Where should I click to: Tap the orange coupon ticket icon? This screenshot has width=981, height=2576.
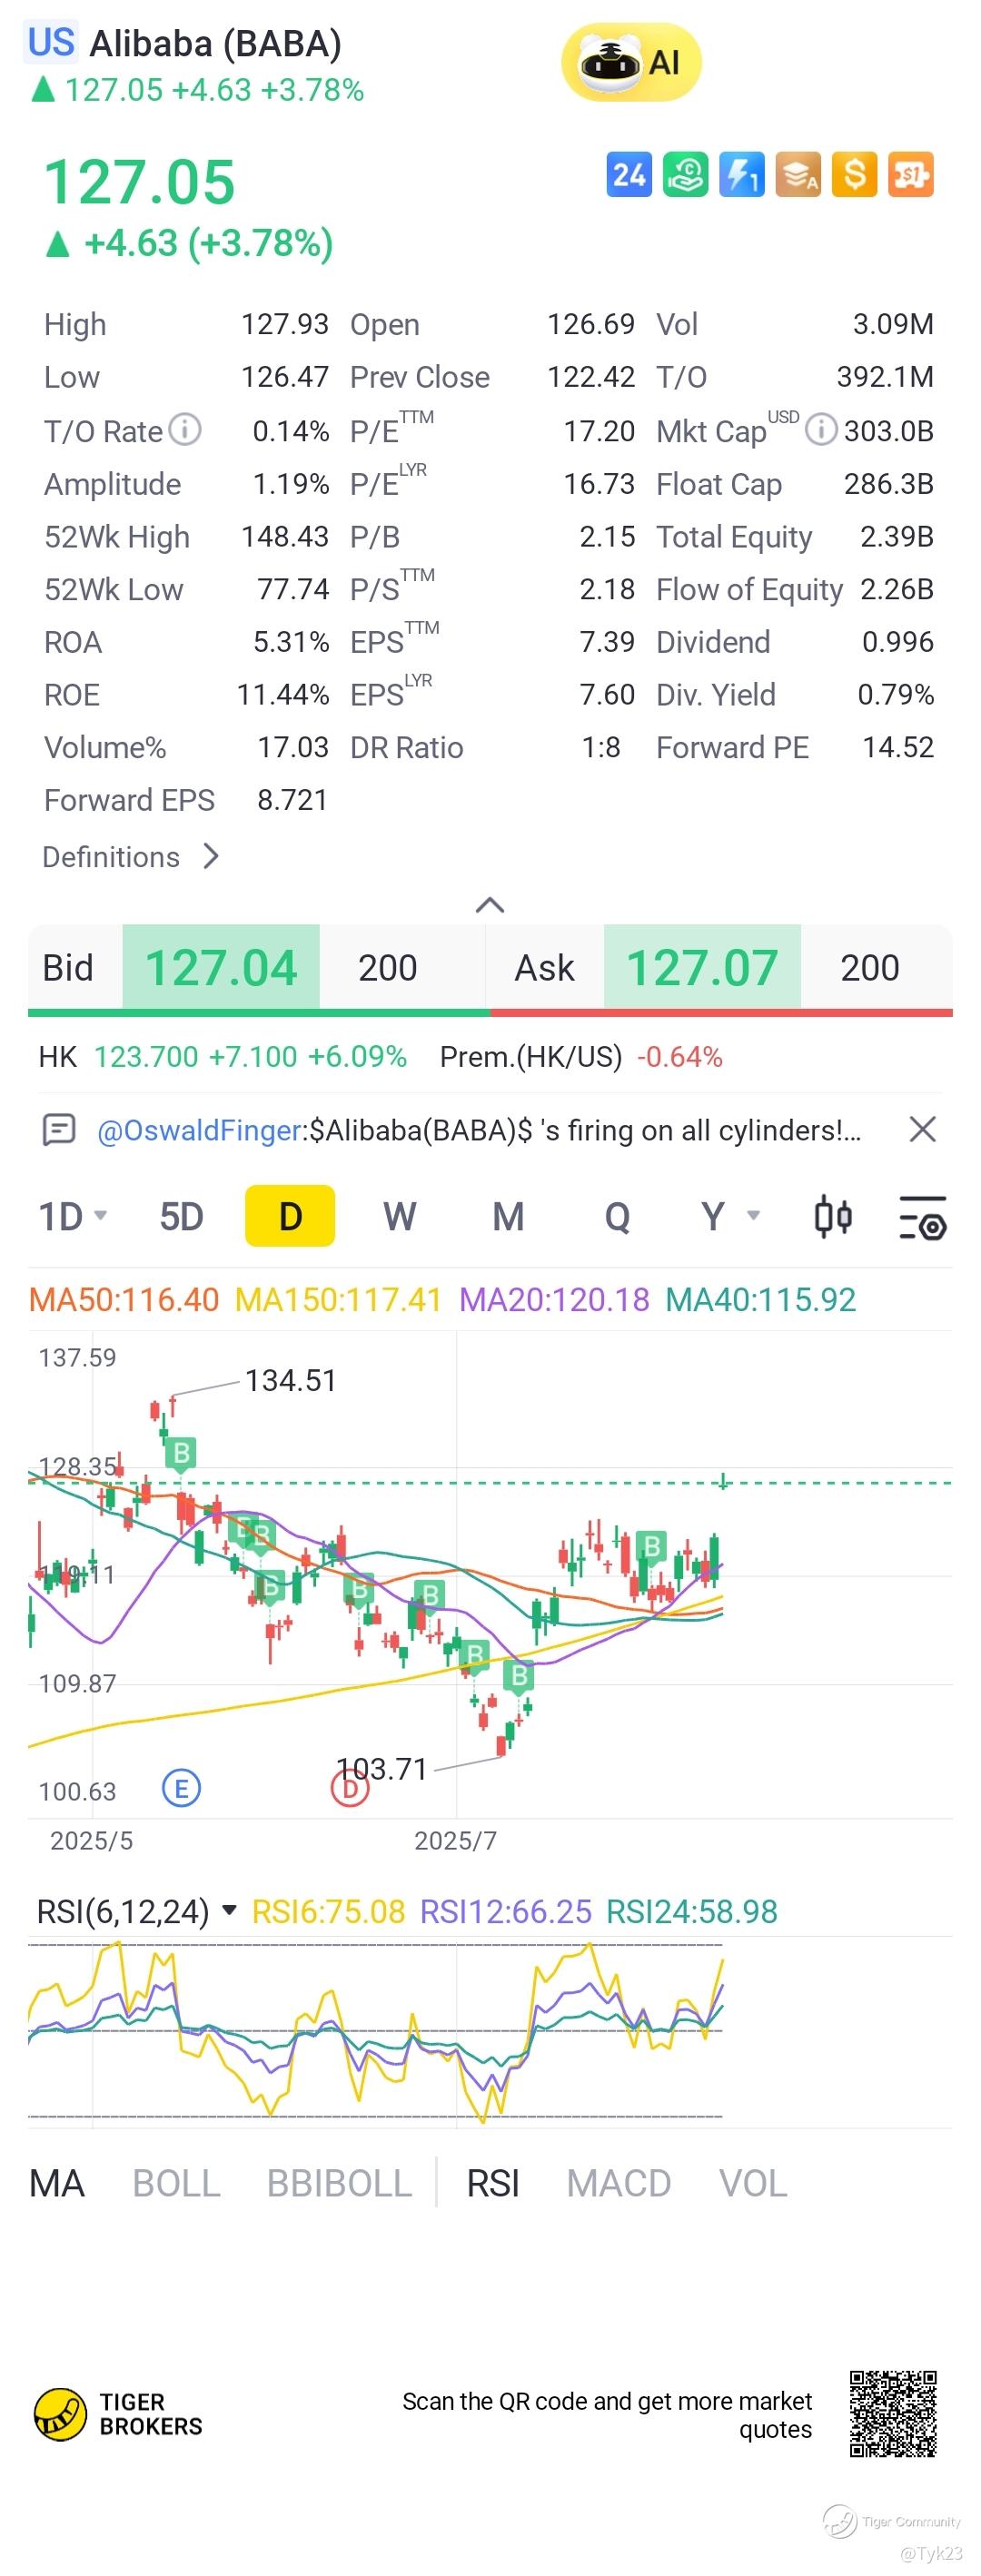(x=911, y=175)
